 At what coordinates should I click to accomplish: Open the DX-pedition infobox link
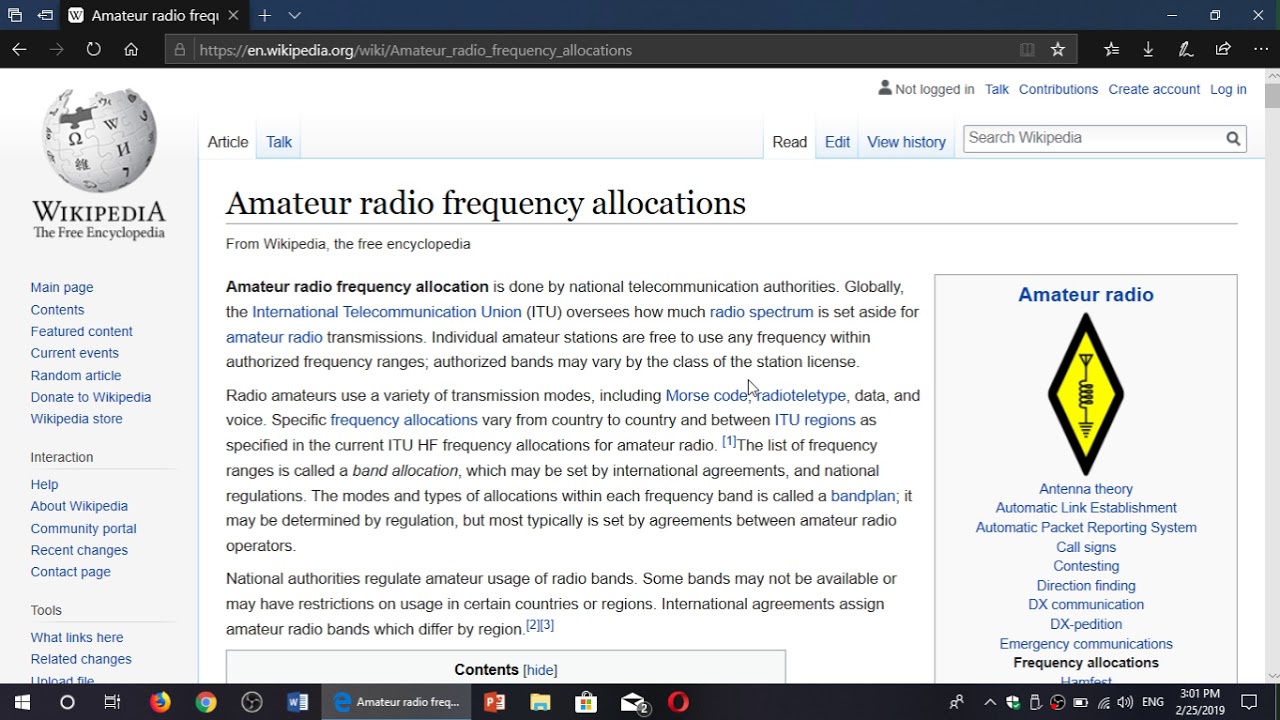pos(1086,624)
